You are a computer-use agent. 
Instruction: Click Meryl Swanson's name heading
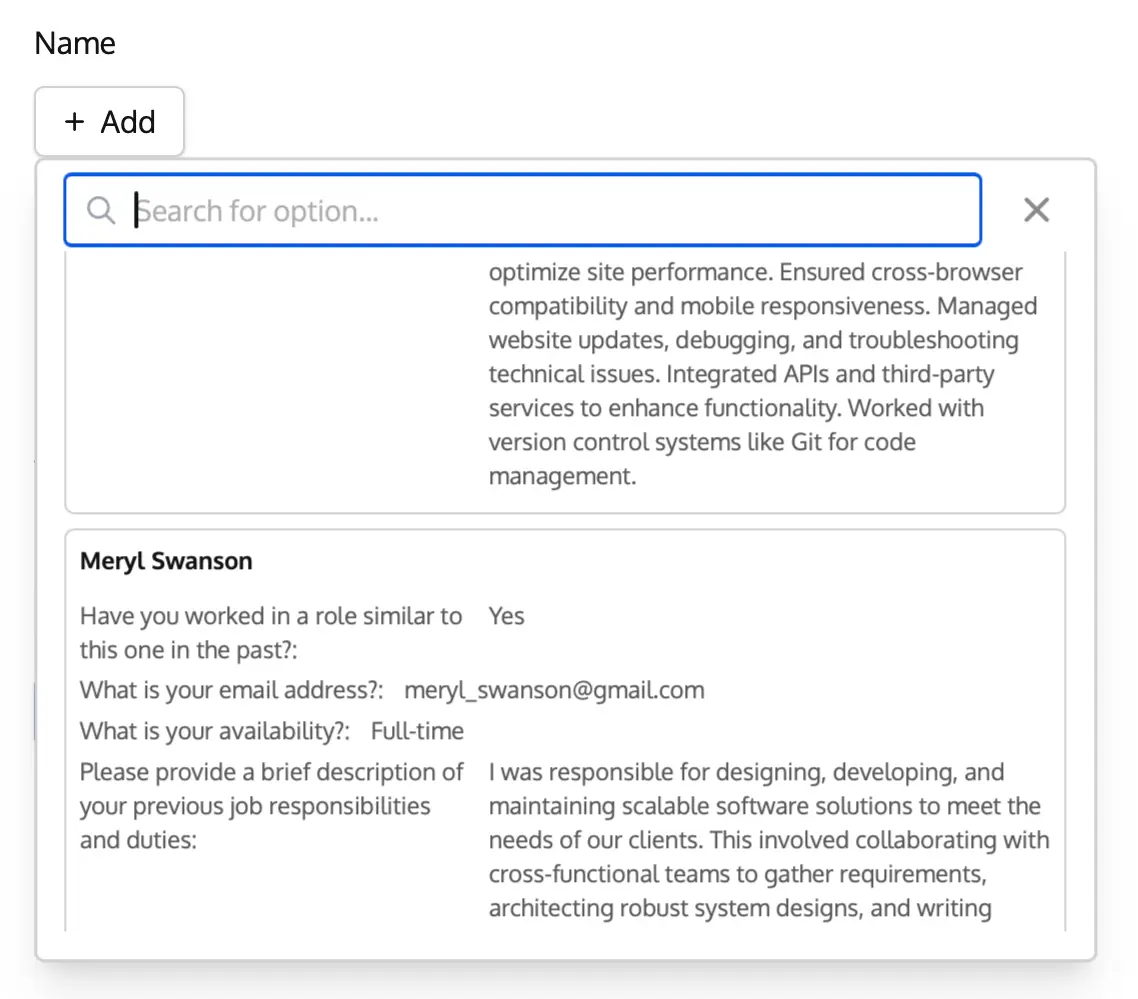166,561
